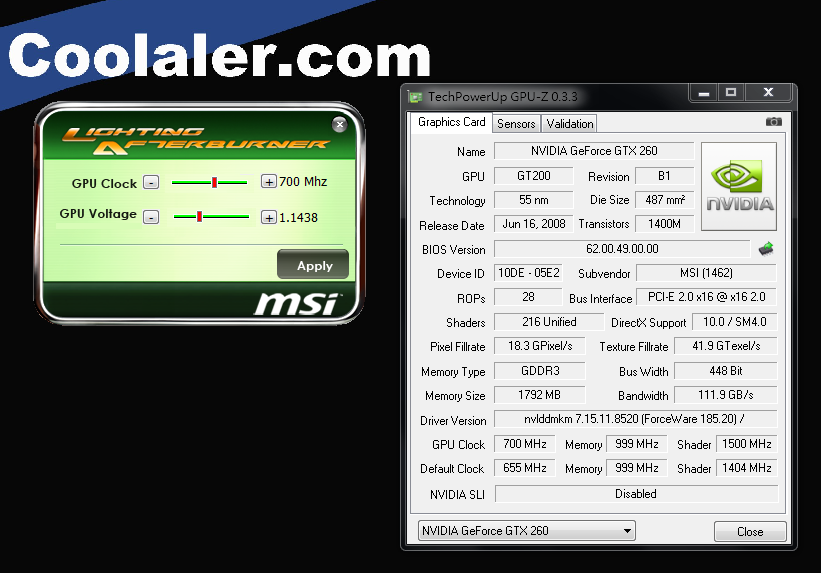Increase GPU Clock with plus button
Viewport: 821px width, 573px height.
[269, 182]
